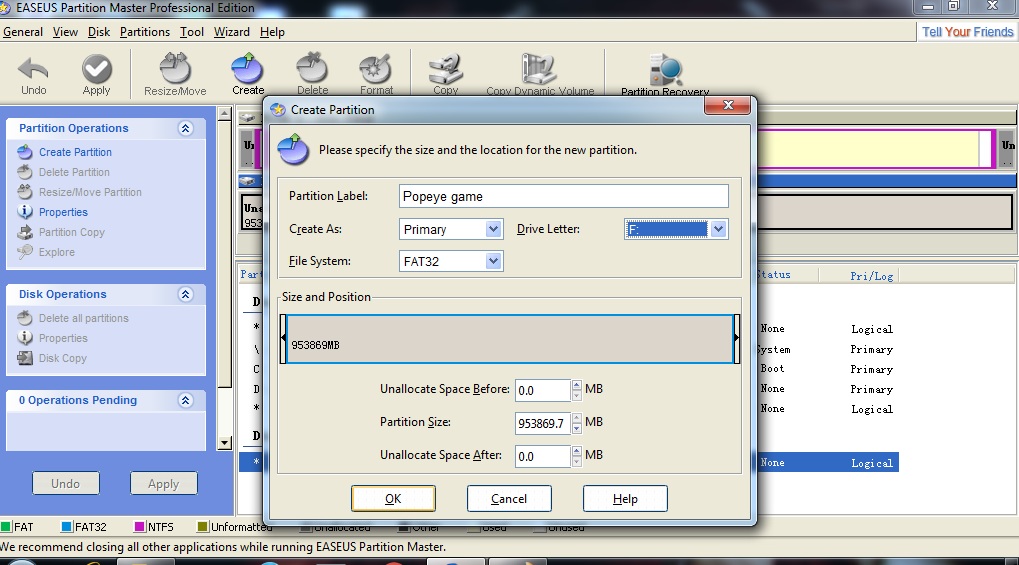This screenshot has height=565, width=1019.
Task: Confirm with the OK button
Action: (x=393, y=499)
